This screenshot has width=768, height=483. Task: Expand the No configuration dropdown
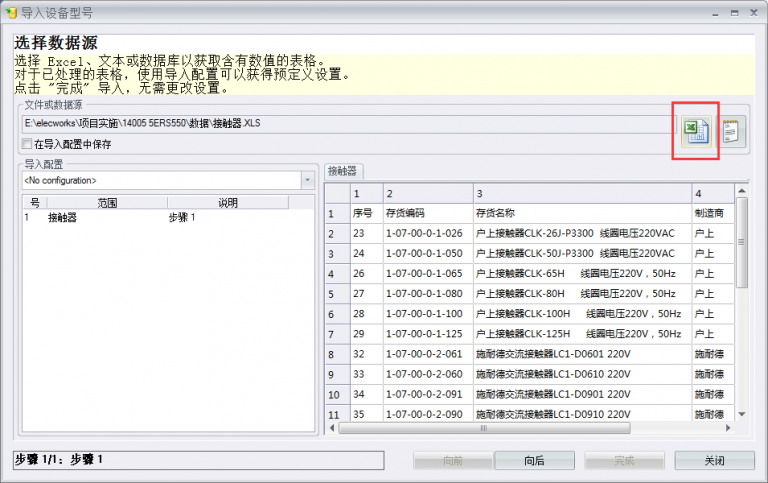point(307,180)
